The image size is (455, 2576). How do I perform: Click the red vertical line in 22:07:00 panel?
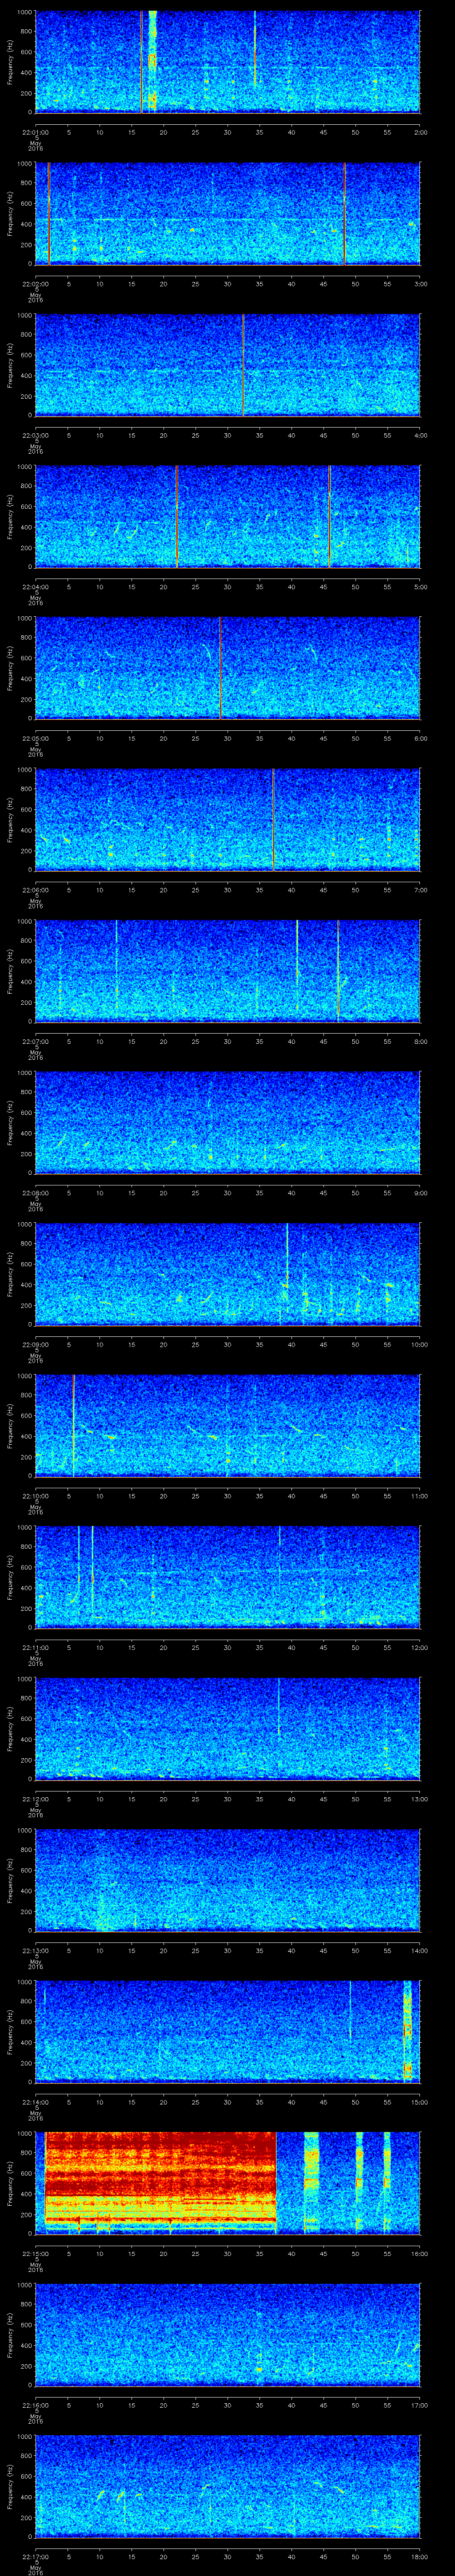coord(338,971)
